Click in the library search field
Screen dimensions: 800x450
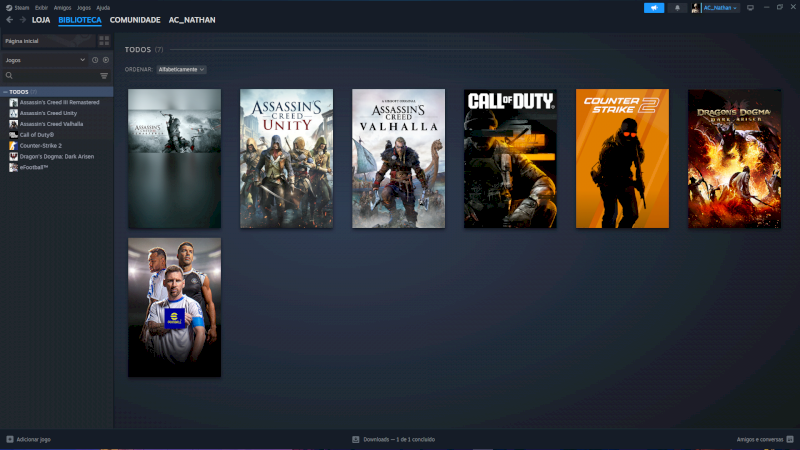click(x=56, y=76)
